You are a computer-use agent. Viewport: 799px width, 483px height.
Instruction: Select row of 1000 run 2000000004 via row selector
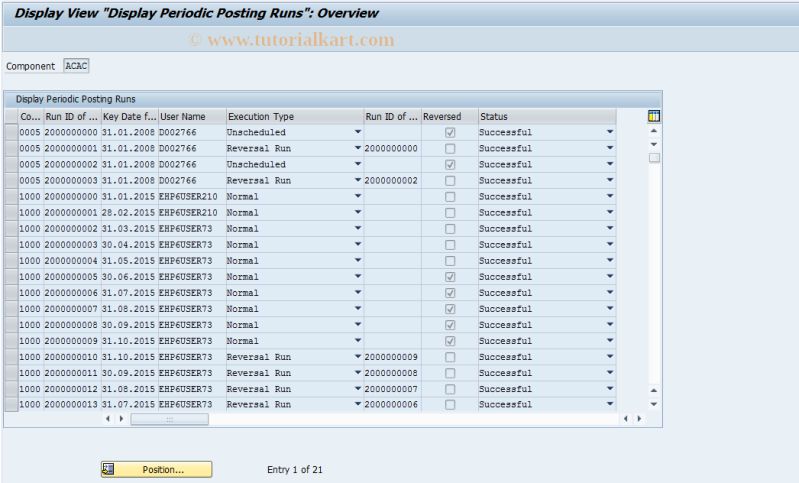[11, 261]
